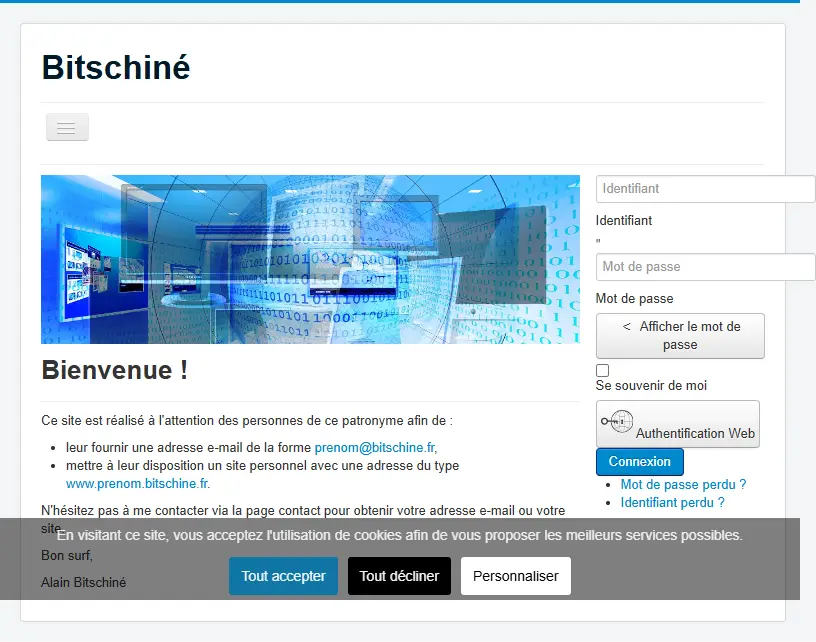
Task: Accept all cookies with Tout accepter
Action: click(x=283, y=576)
